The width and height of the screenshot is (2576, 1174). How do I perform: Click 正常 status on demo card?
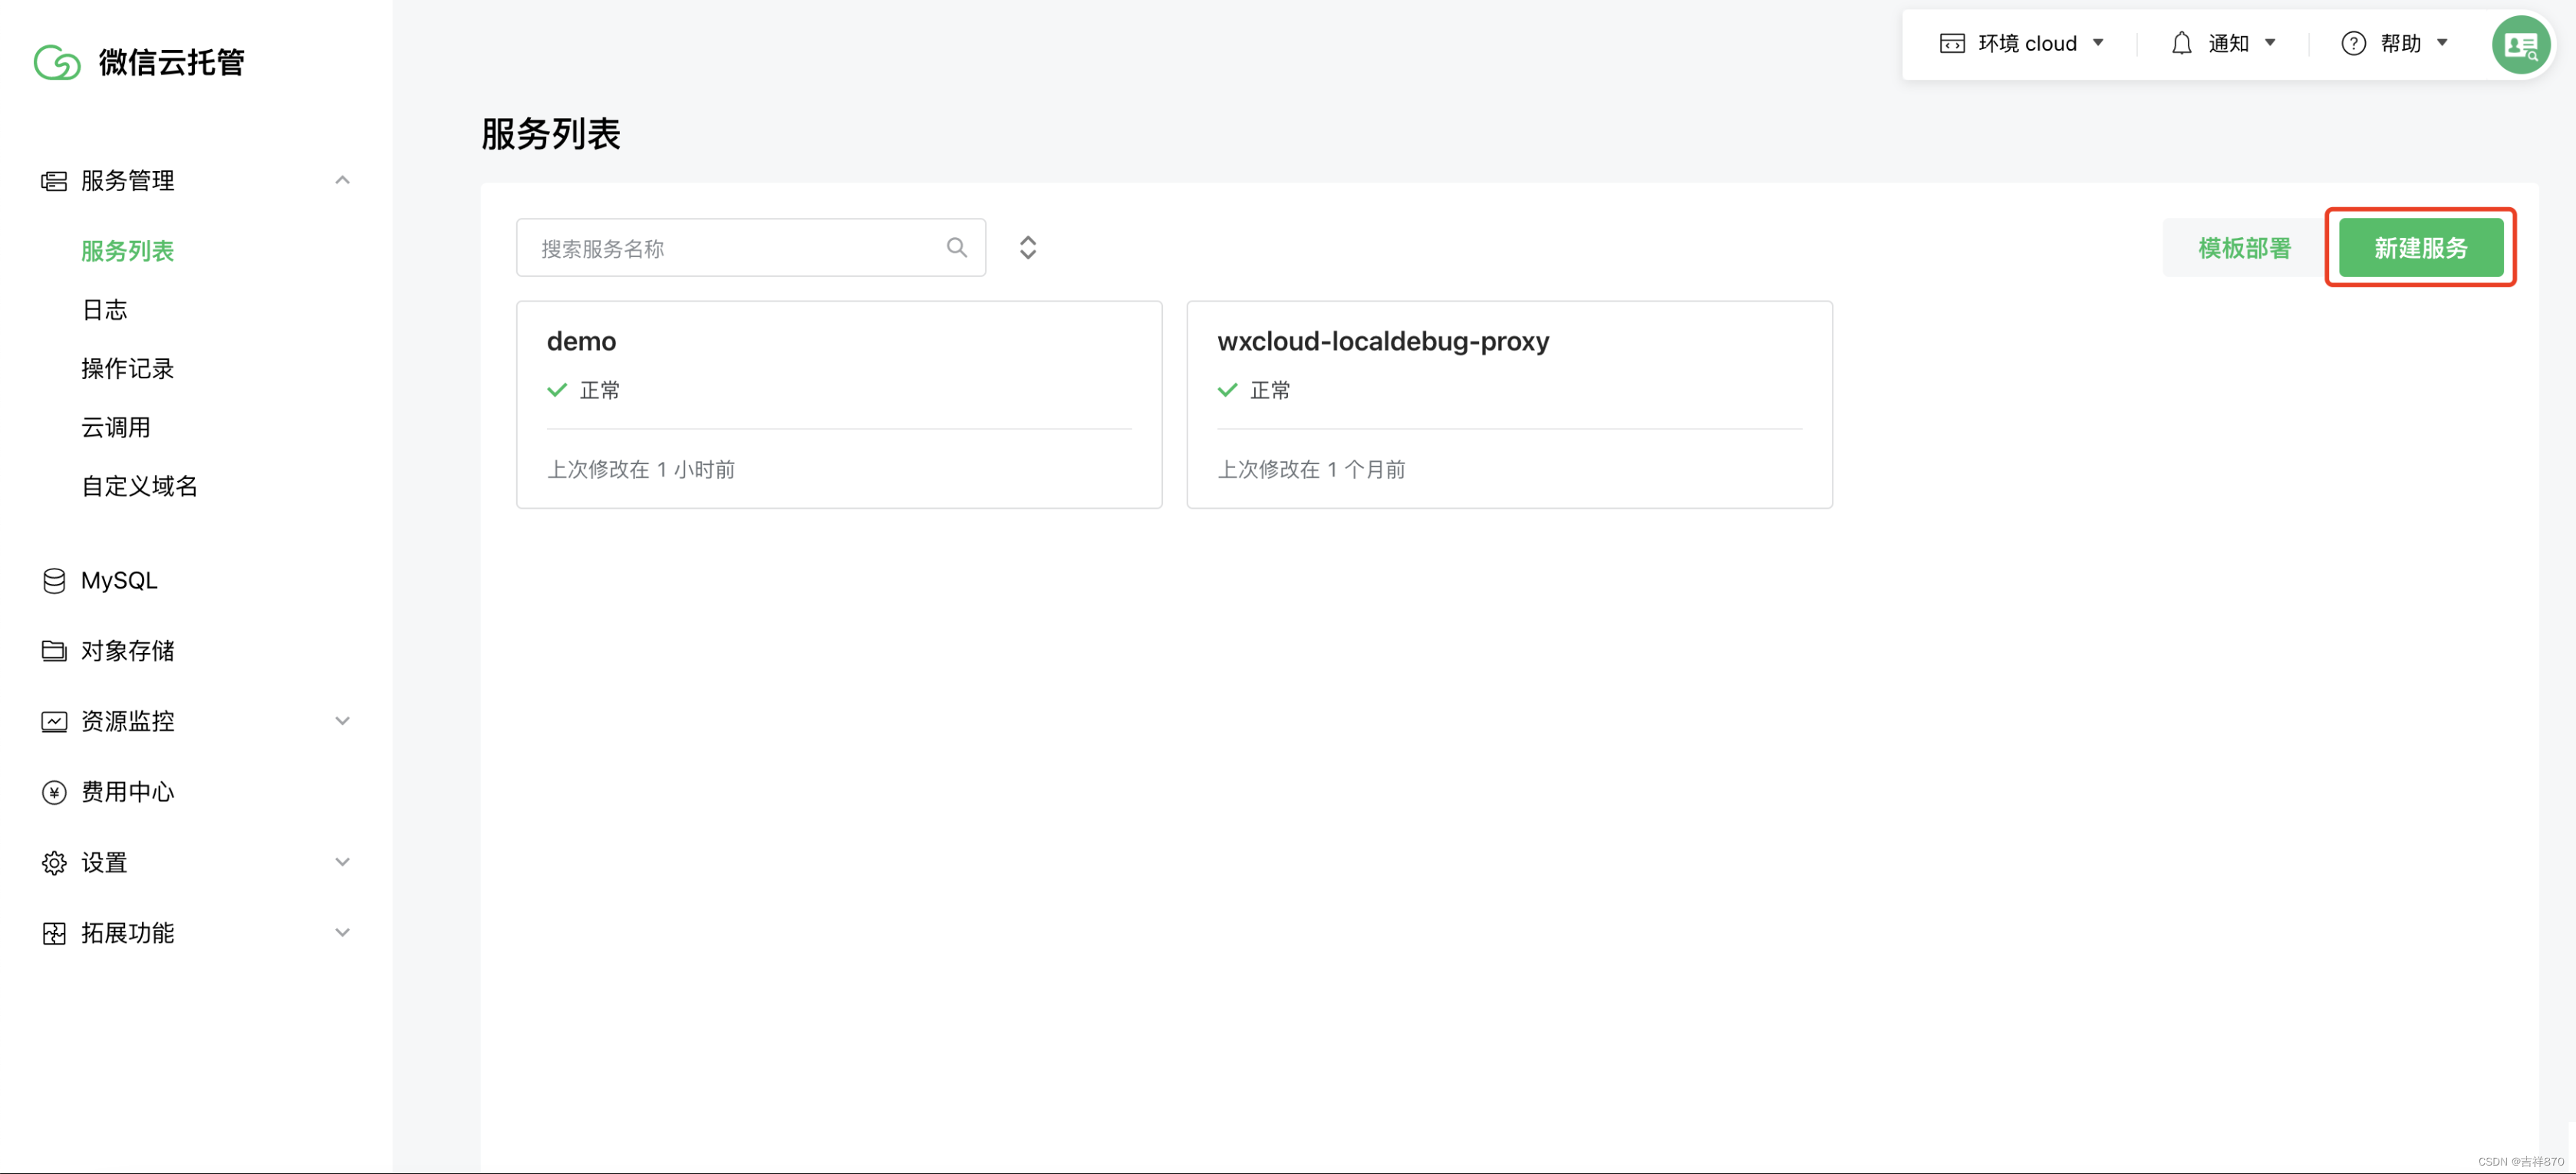[600, 390]
